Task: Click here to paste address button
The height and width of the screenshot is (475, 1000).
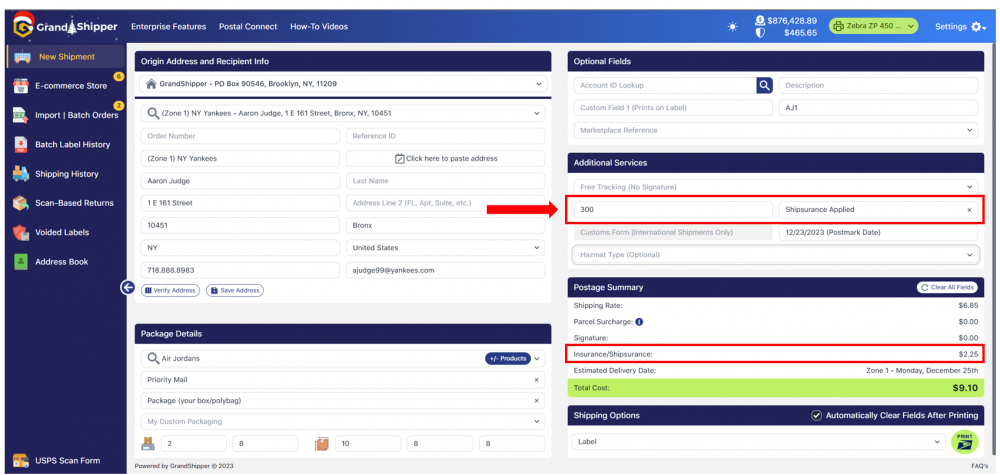Action: (x=445, y=159)
